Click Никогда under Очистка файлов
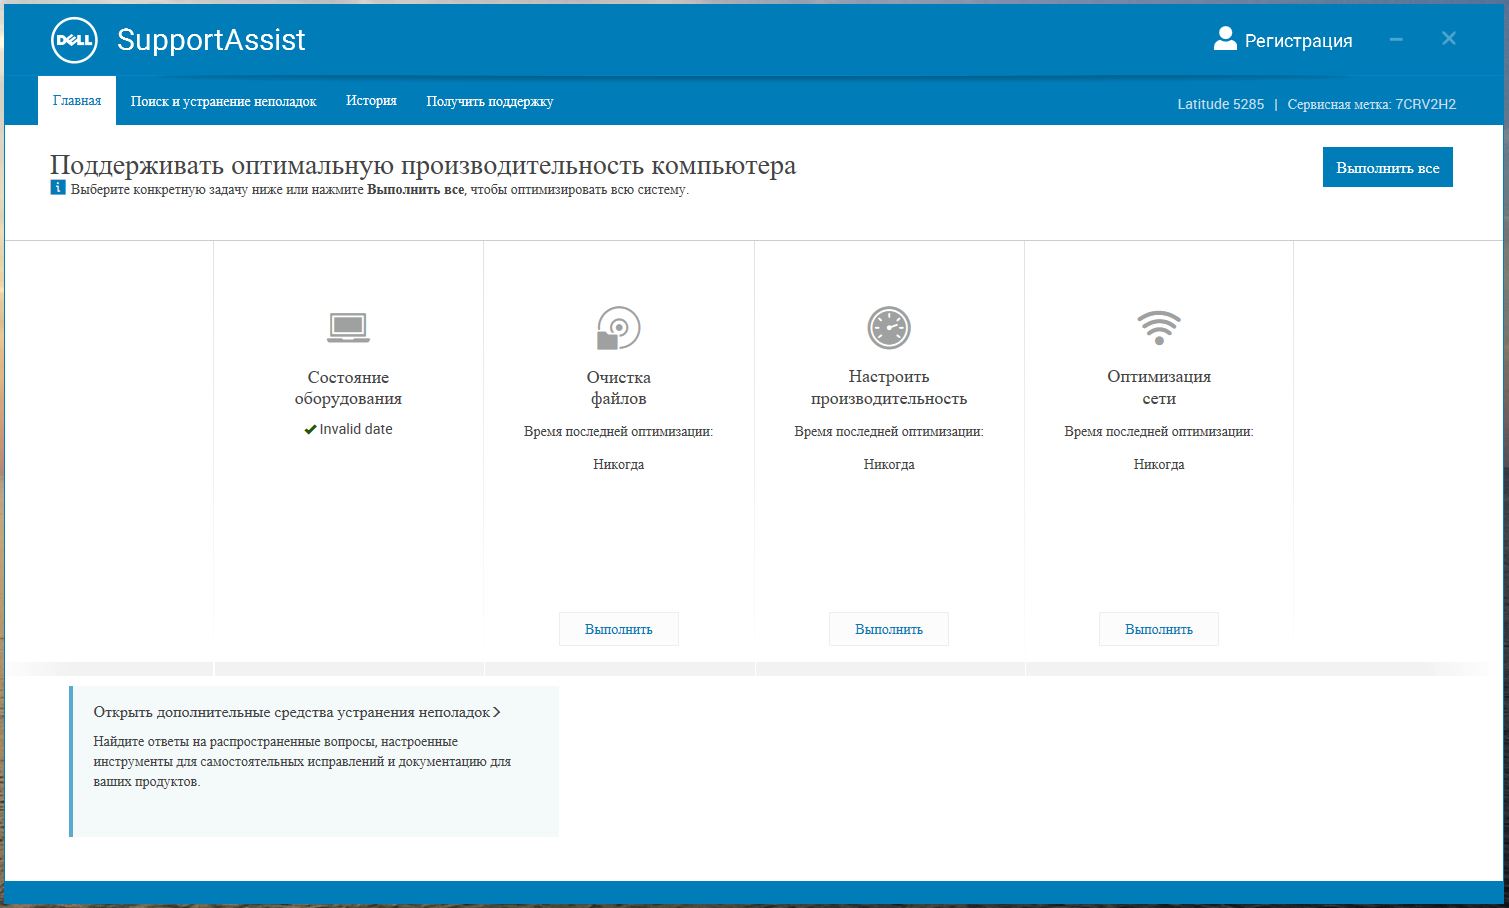 click(x=619, y=464)
